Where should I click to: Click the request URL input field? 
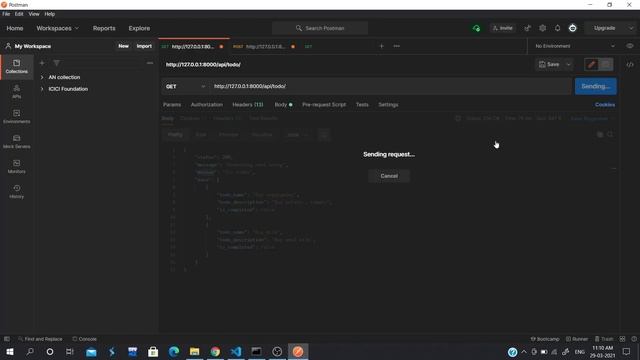[391, 87]
